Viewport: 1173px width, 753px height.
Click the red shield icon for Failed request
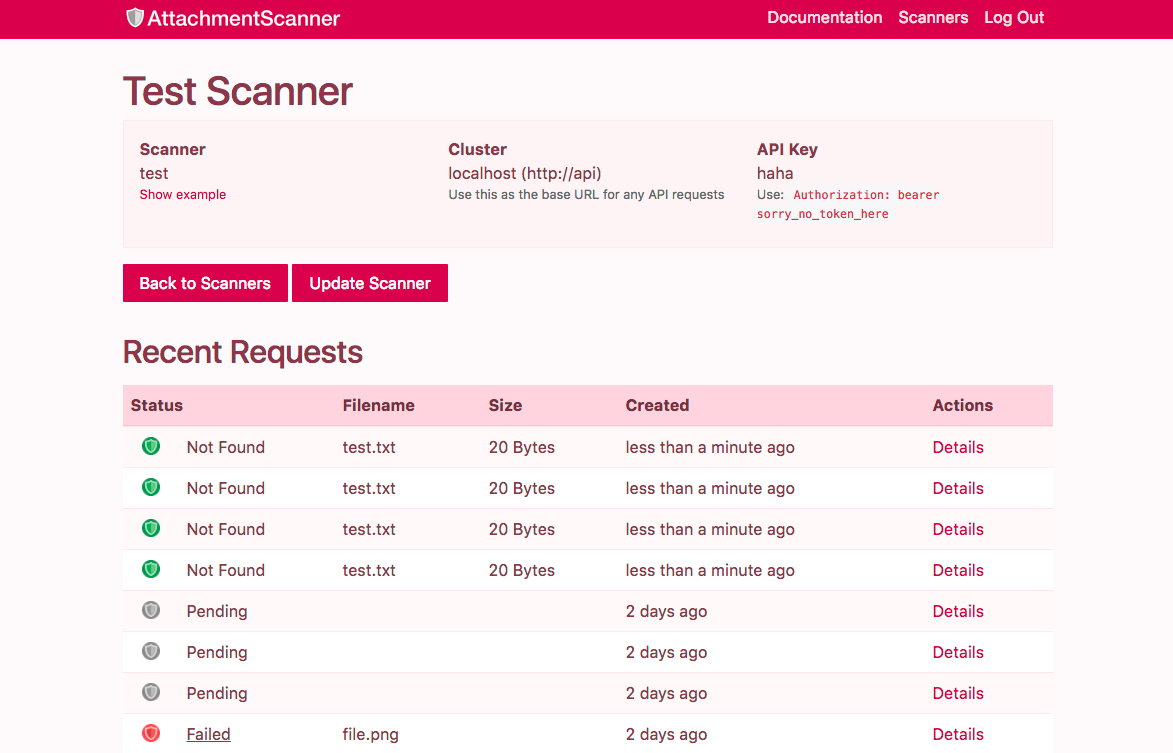(151, 733)
